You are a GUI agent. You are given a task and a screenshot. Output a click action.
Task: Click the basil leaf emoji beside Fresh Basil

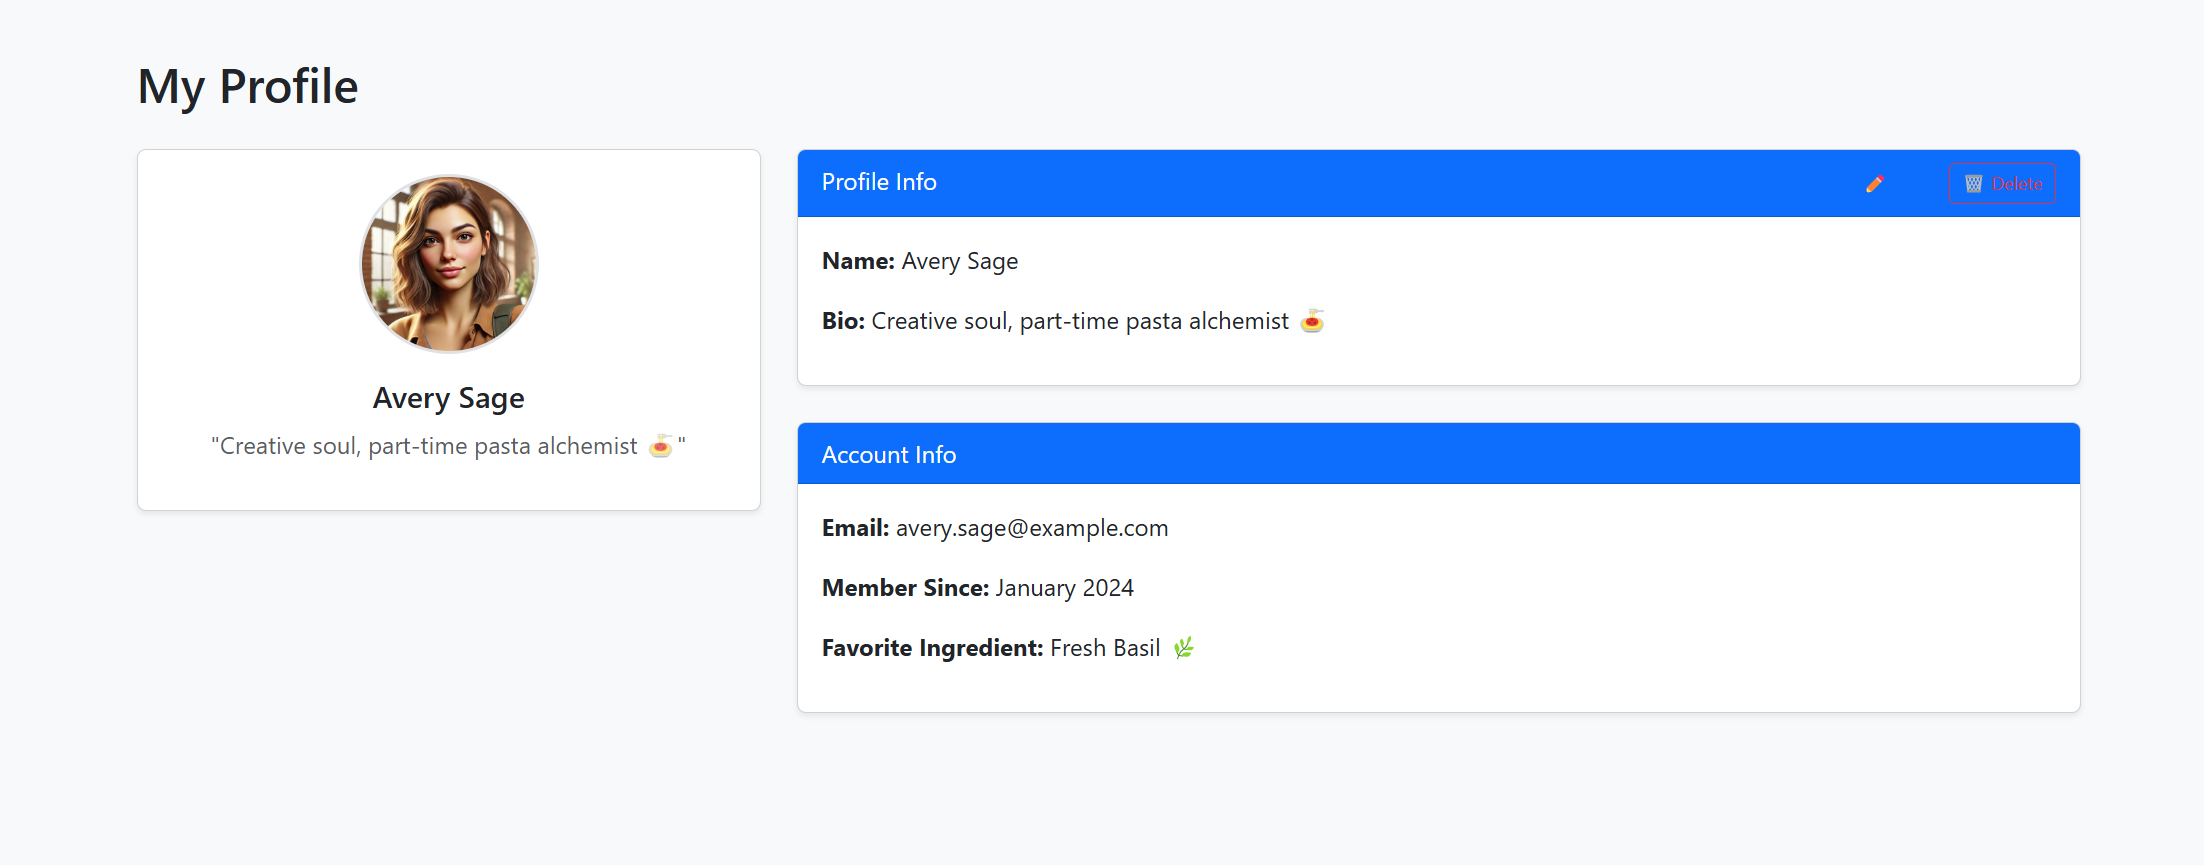(x=1184, y=648)
